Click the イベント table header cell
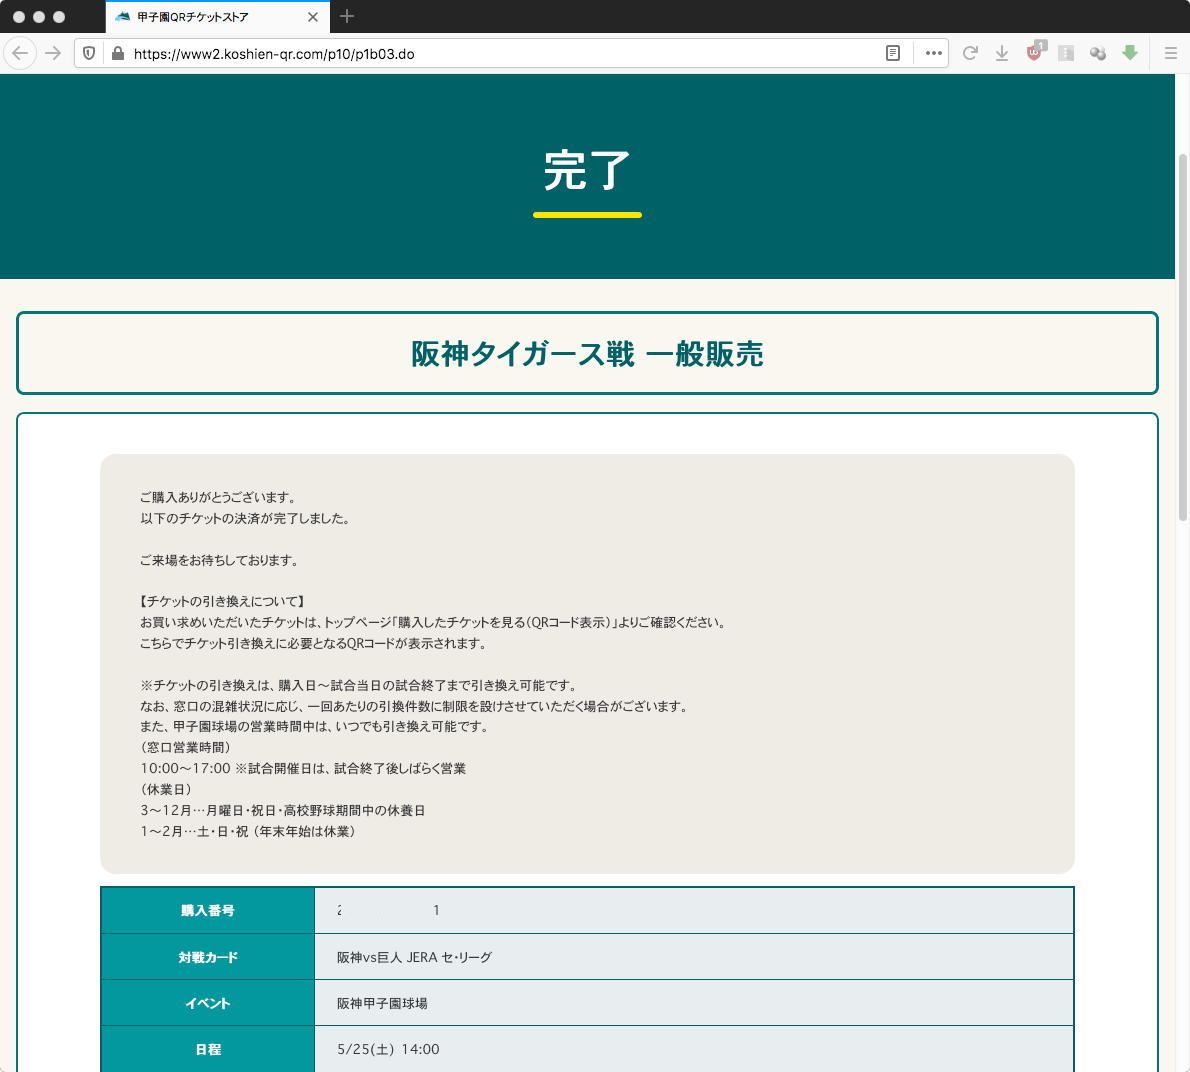The image size is (1190, 1072). pos(208,1004)
